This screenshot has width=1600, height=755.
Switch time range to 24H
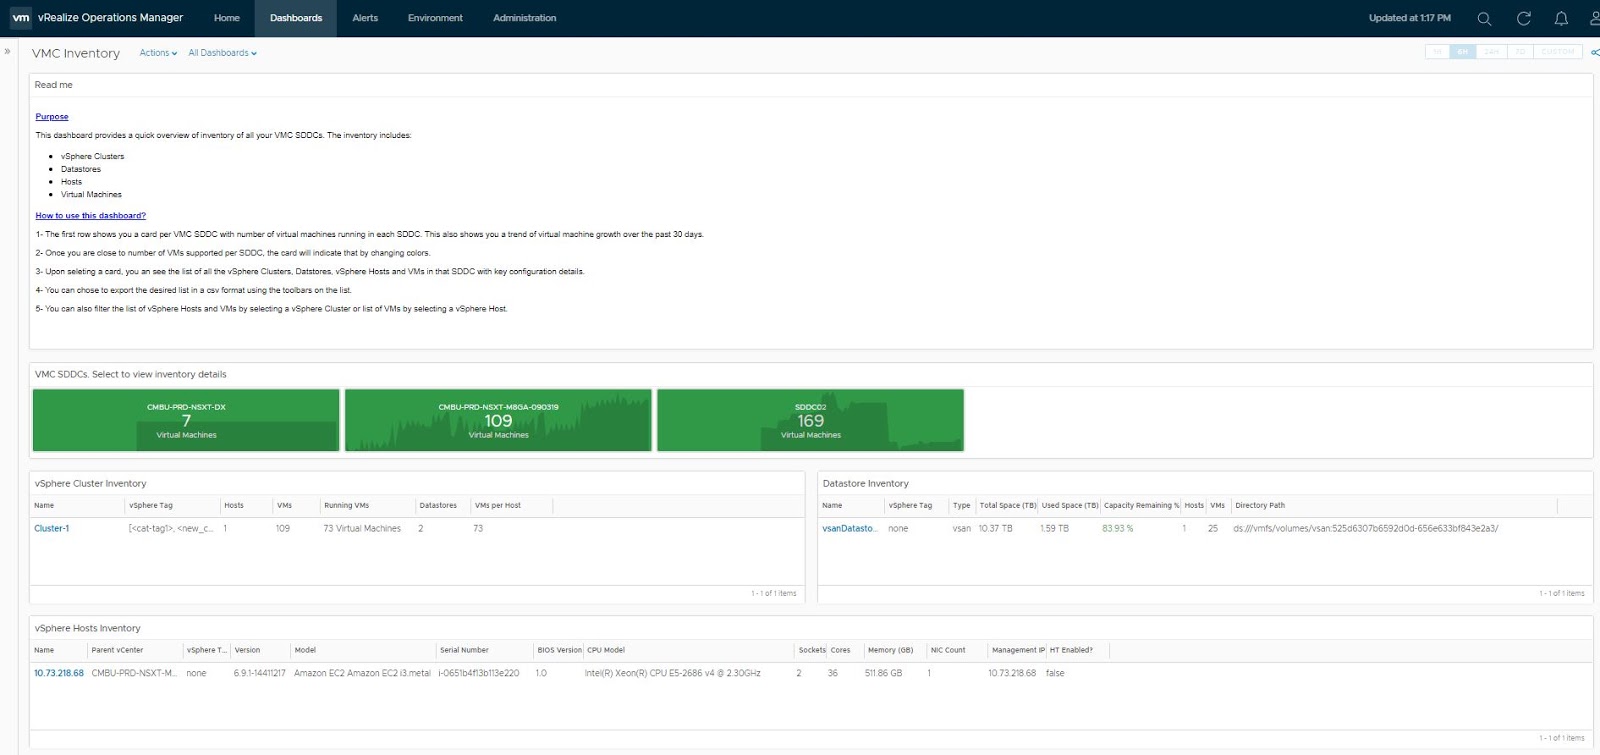[x=1491, y=52]
